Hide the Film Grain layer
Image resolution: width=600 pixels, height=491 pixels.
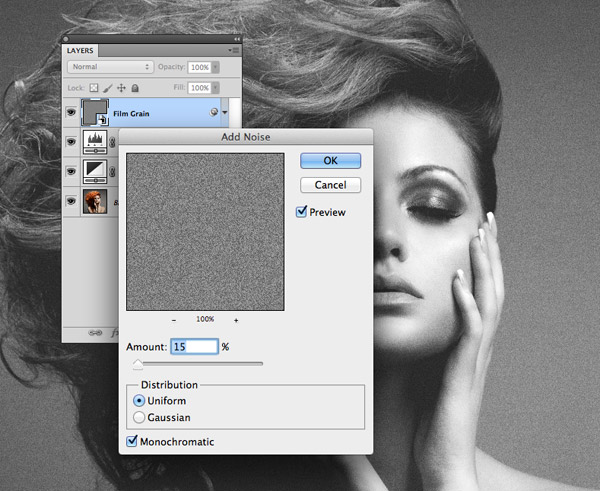point(71,112)
